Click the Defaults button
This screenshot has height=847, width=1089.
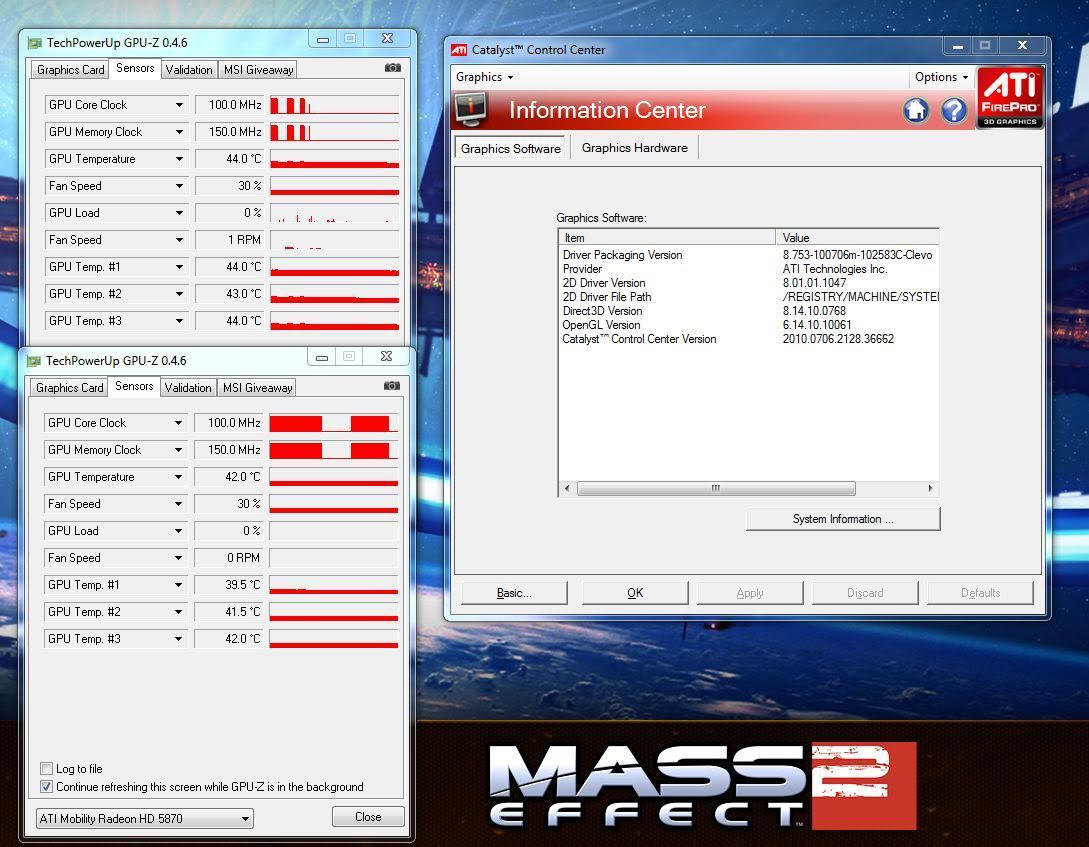pos(981,593)
